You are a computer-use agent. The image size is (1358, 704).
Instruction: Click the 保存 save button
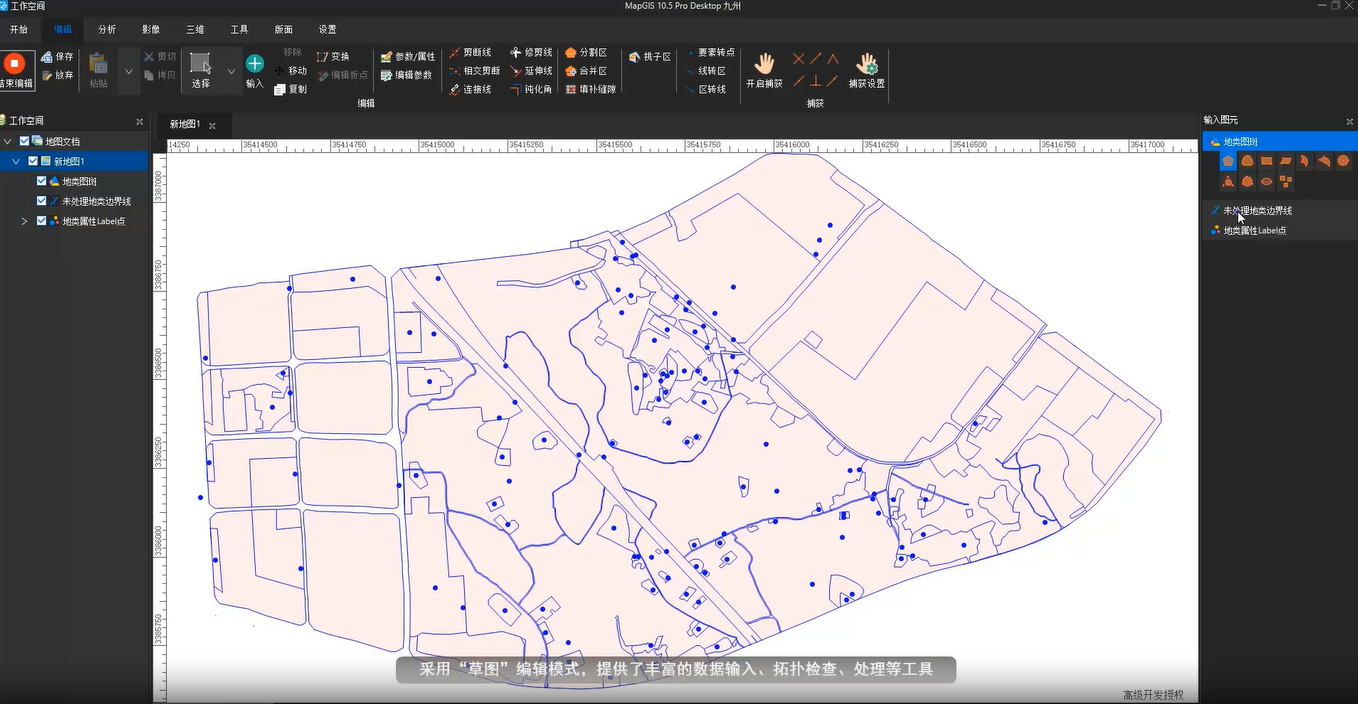pyautogui.click(x=57, y=57)
